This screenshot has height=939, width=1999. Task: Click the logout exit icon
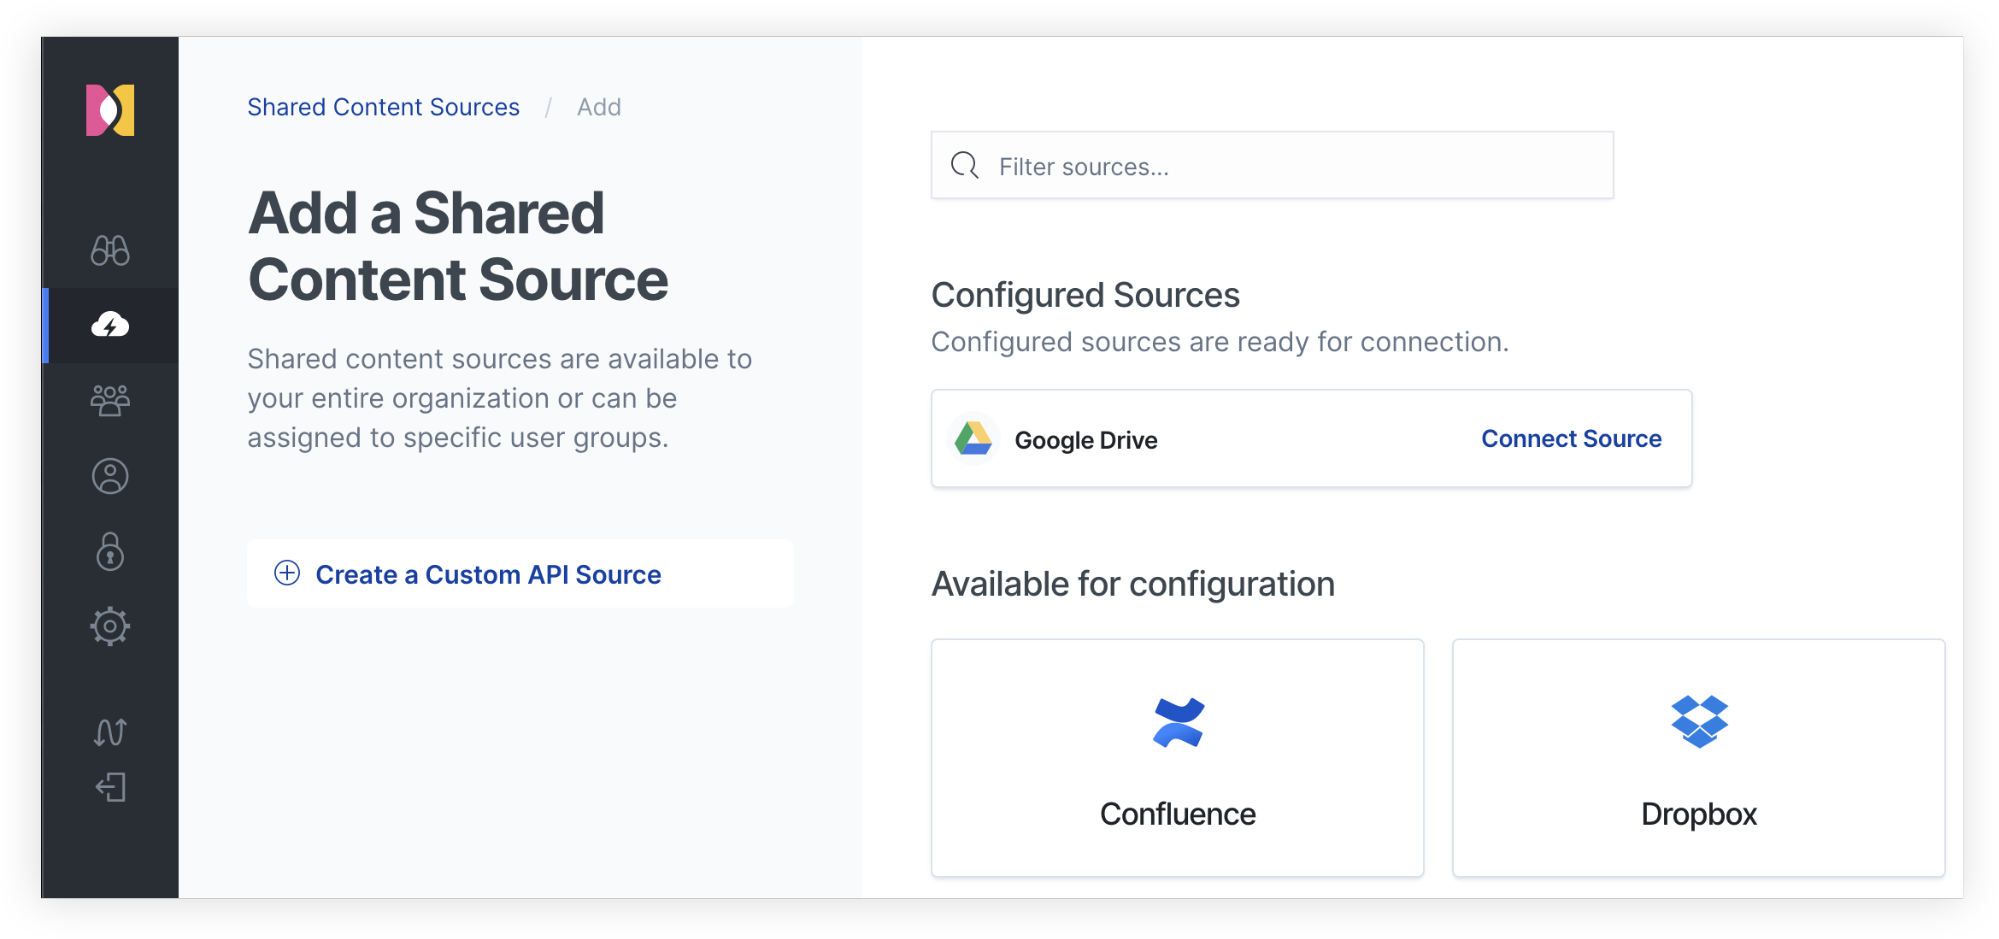tap(110, 787)
